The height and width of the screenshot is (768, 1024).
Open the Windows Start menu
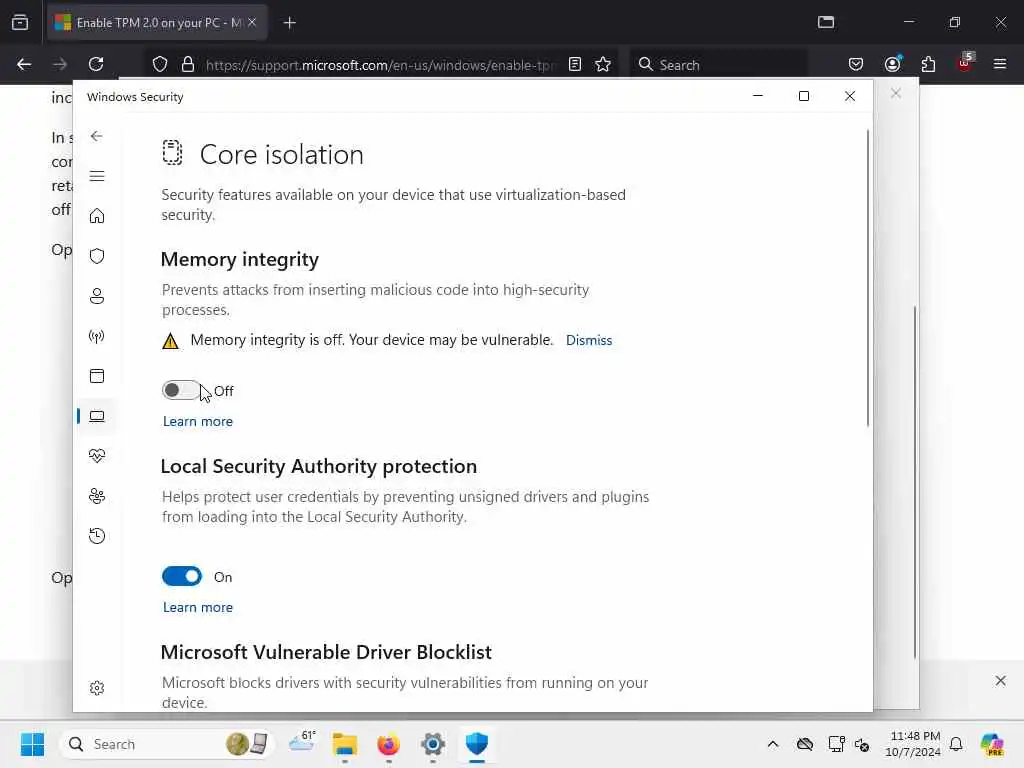(x=32, y=744)
